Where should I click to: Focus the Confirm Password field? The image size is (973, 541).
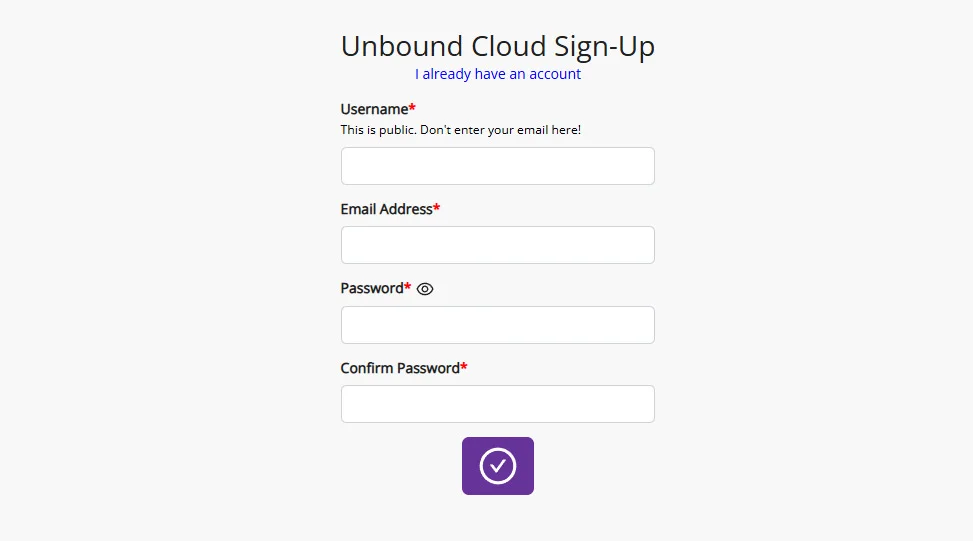coord(498,404)
